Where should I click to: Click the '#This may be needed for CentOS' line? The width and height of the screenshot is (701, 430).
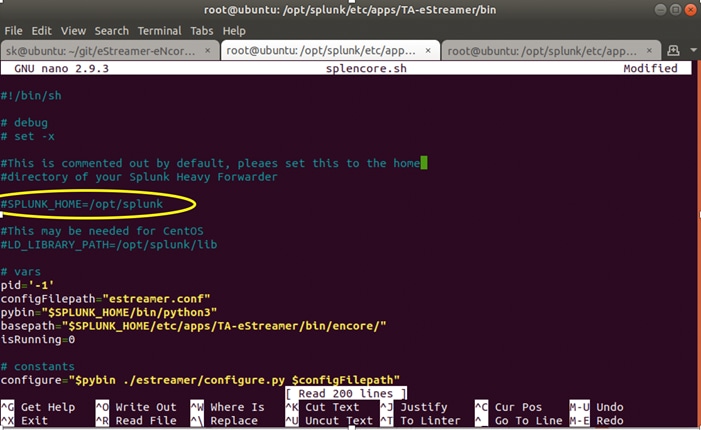point(102,231)
